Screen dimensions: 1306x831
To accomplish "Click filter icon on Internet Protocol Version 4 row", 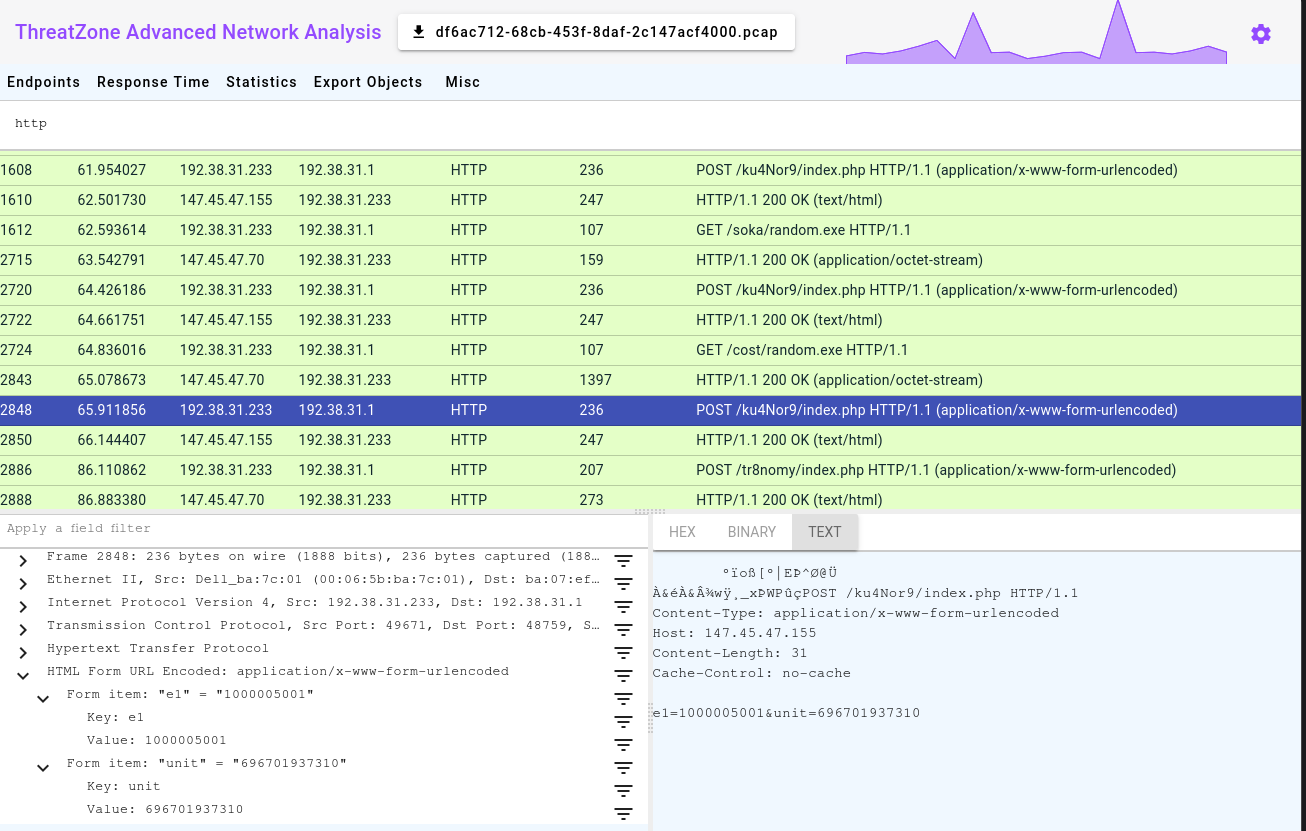I will pos(624,607).
